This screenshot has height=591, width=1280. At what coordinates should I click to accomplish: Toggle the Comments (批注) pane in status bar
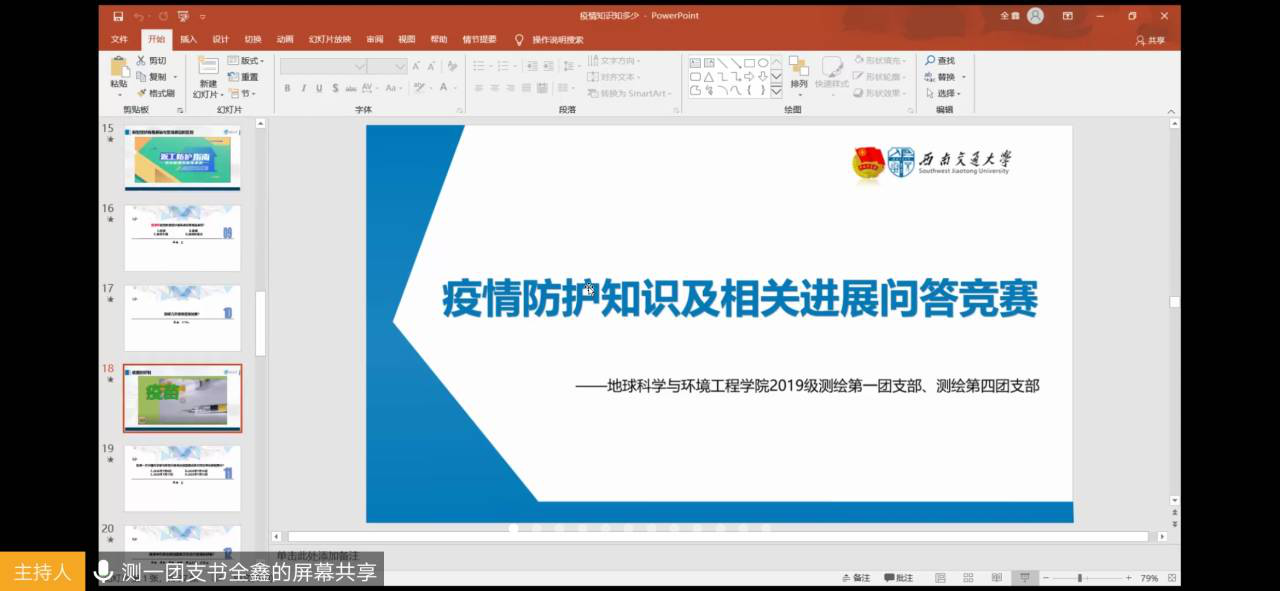point(898,578)
